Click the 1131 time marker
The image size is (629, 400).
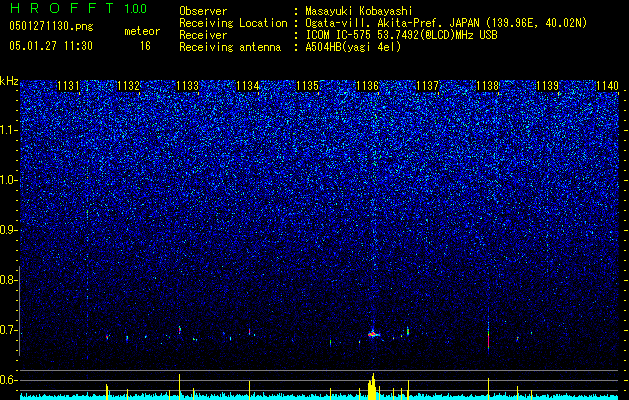pos(68,86)
